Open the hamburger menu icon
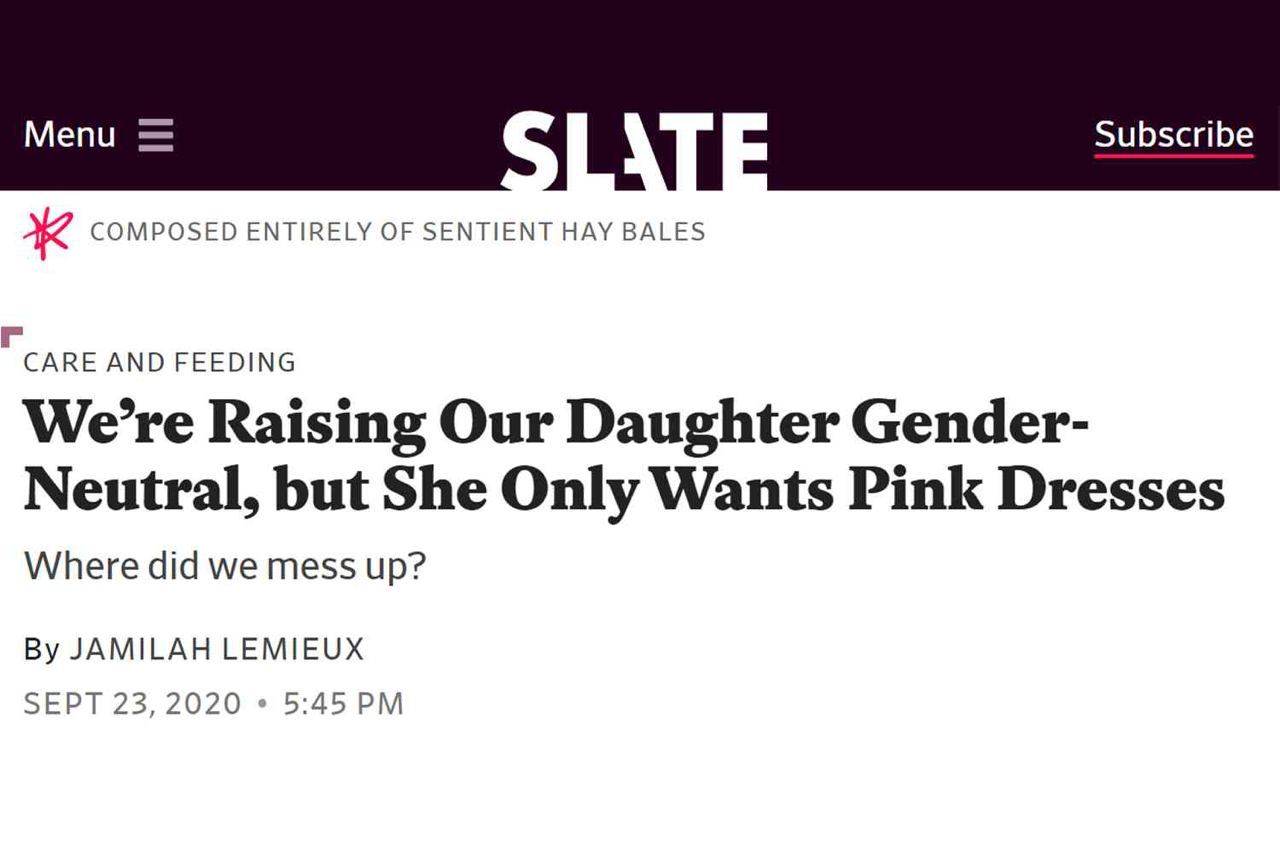The height and width of the screenshot is (853, 1280). tap(156, 135)
